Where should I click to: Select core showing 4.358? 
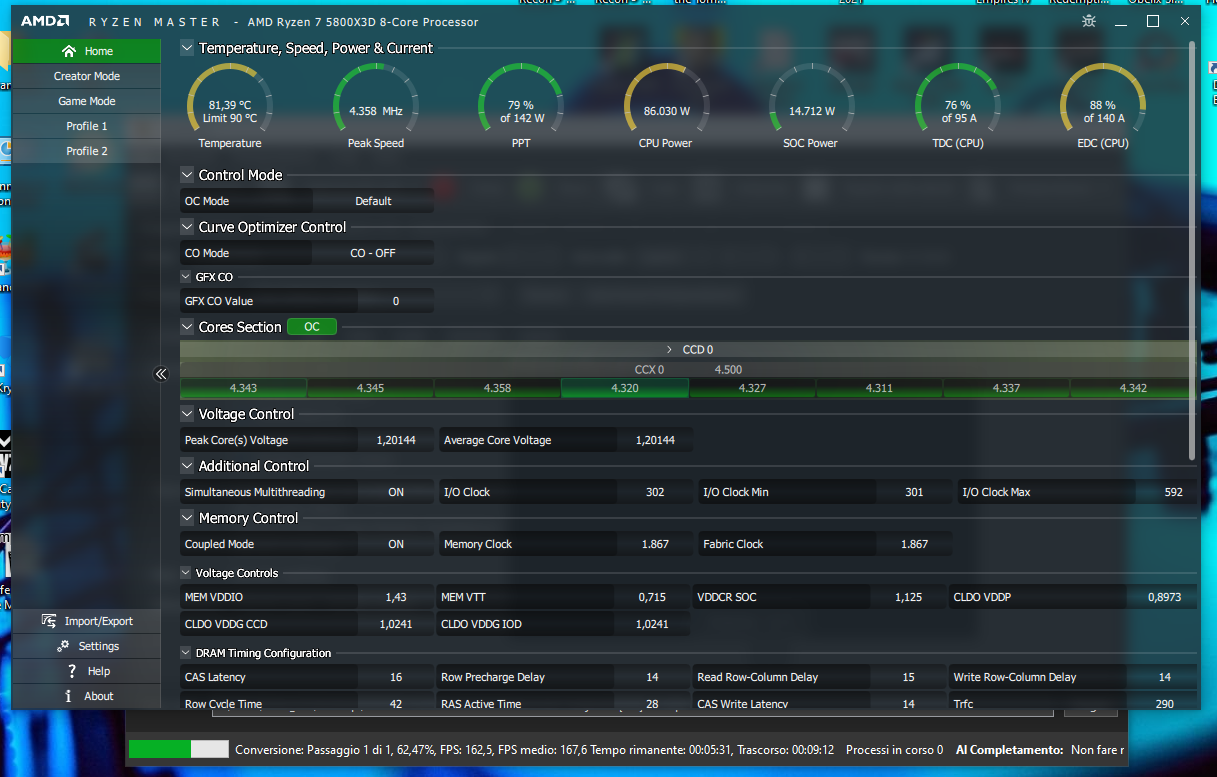click(497, 388)
